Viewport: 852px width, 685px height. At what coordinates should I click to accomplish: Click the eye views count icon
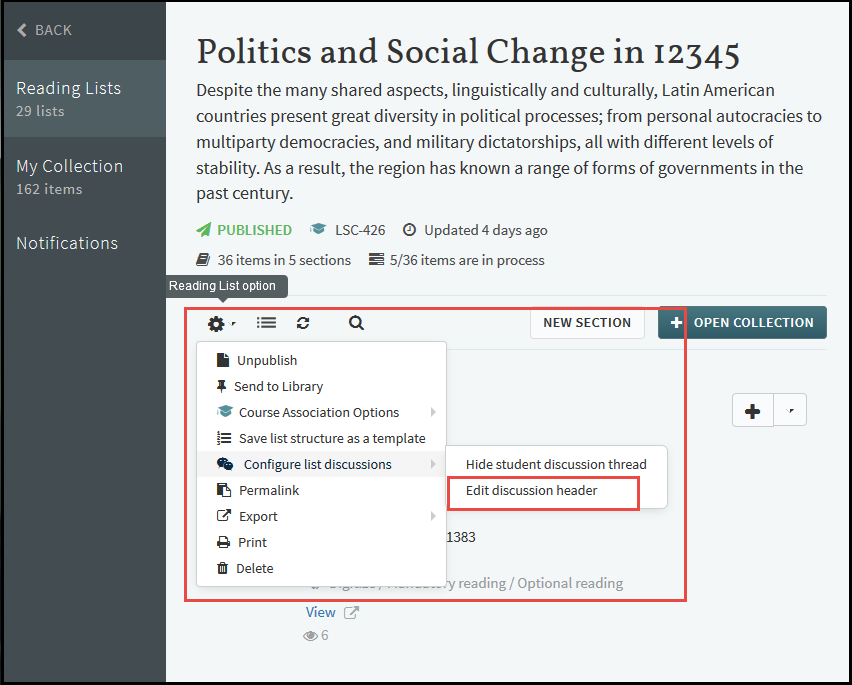(311, 635)
